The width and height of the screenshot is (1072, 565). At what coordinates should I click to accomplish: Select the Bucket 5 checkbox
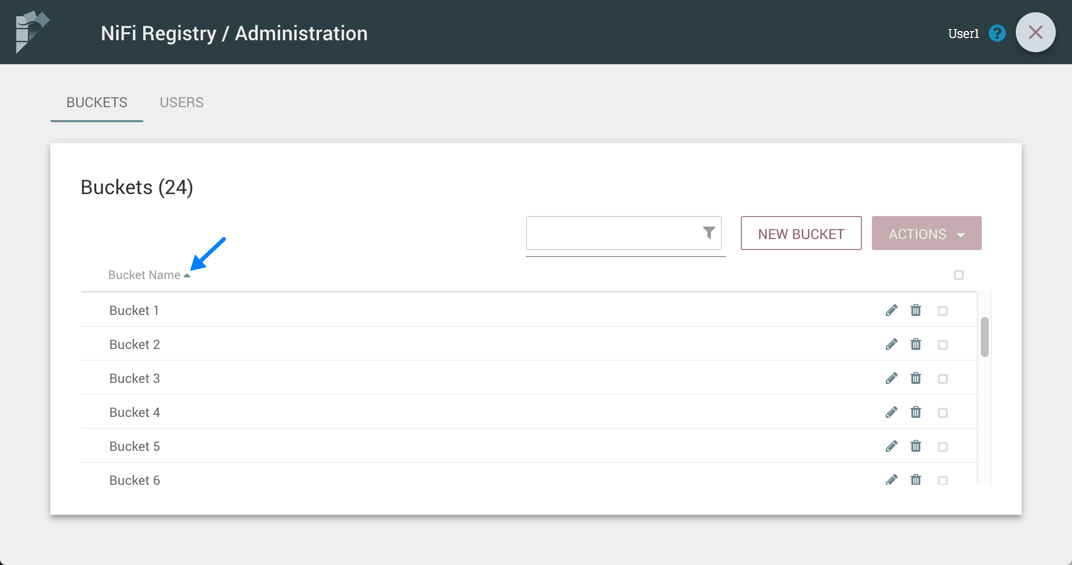943,447
